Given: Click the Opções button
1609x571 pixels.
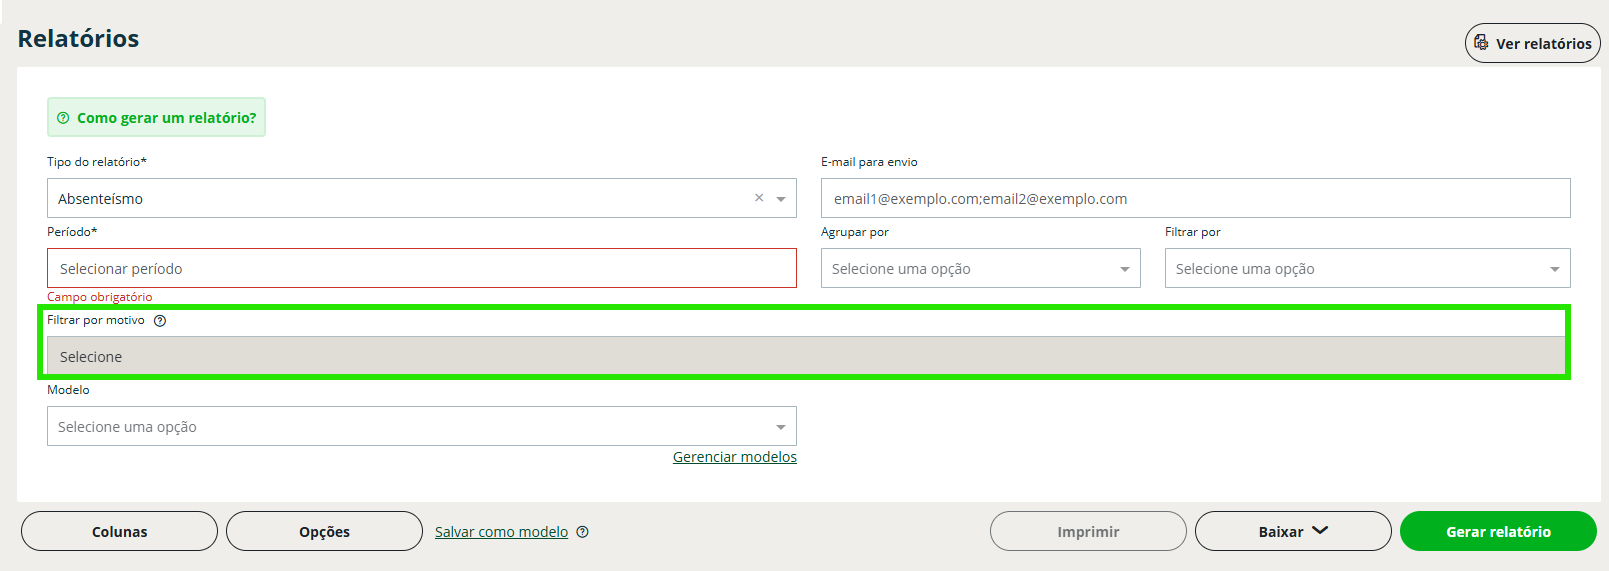Looking at the screenshot, I should (324, 531).
